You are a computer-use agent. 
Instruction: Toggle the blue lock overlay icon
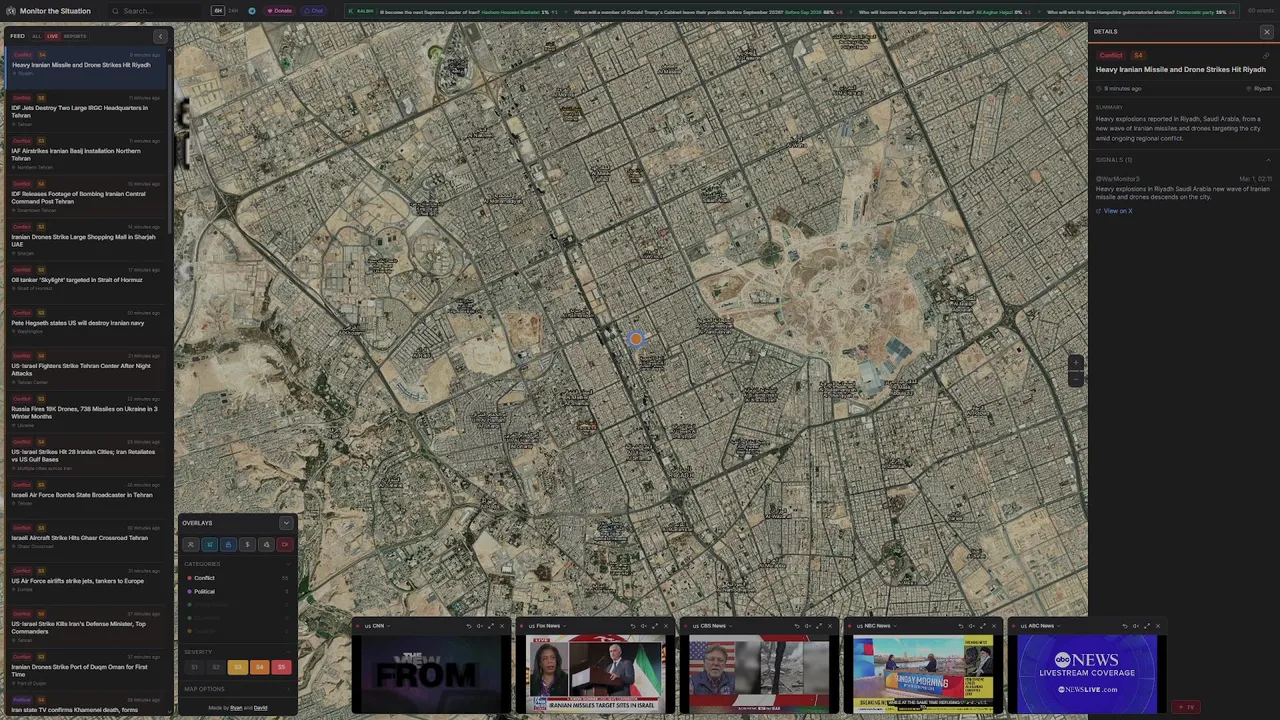tap(228, 544)
